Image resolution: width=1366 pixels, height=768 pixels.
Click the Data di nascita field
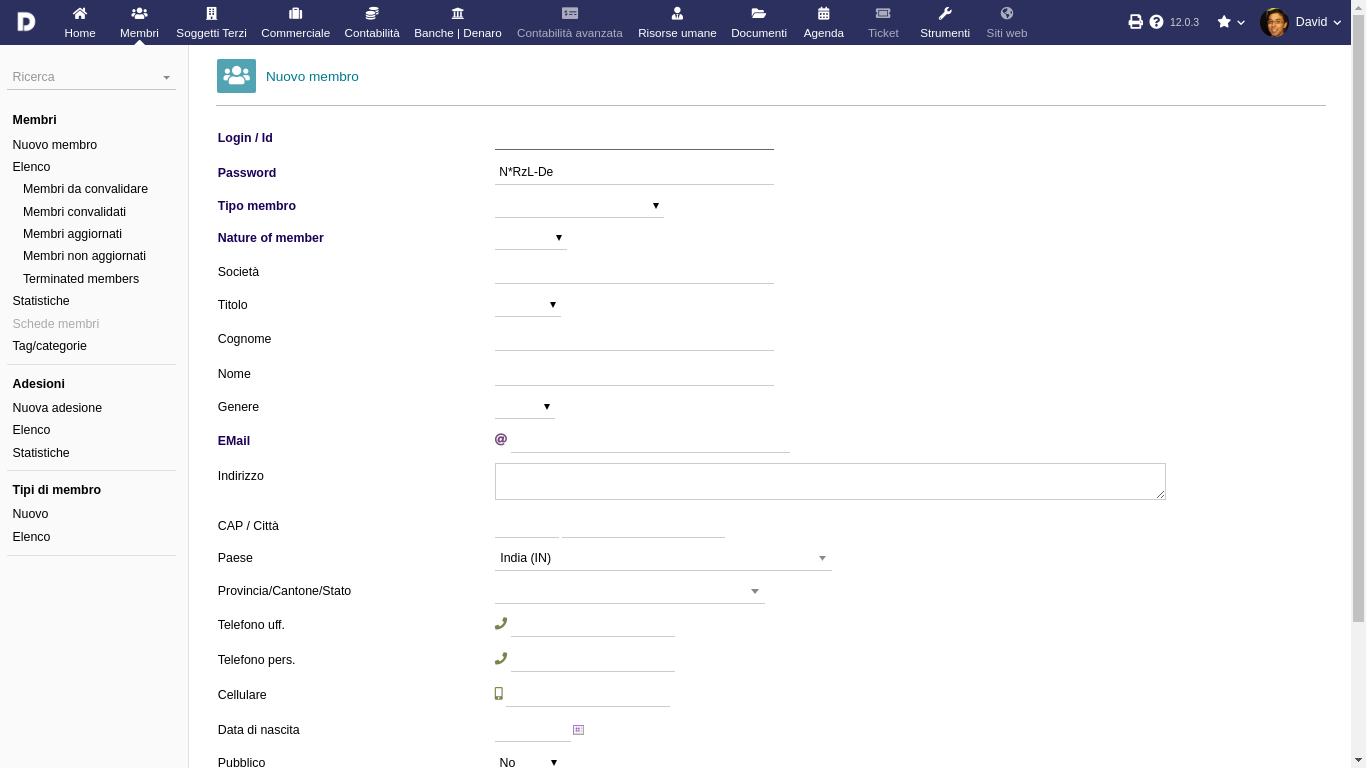(x=532, y=729)
